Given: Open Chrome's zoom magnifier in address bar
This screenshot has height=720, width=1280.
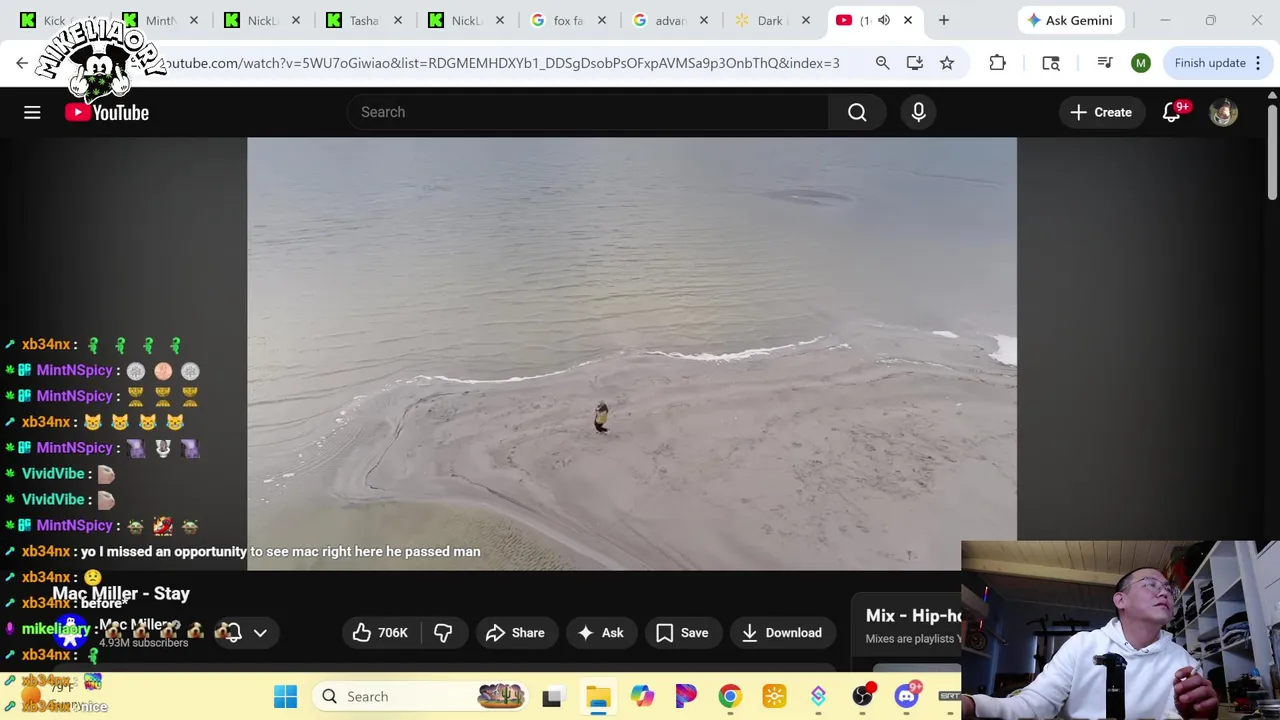Looking at the screenshot, I should pyautogui.click(x=882, y=63).
